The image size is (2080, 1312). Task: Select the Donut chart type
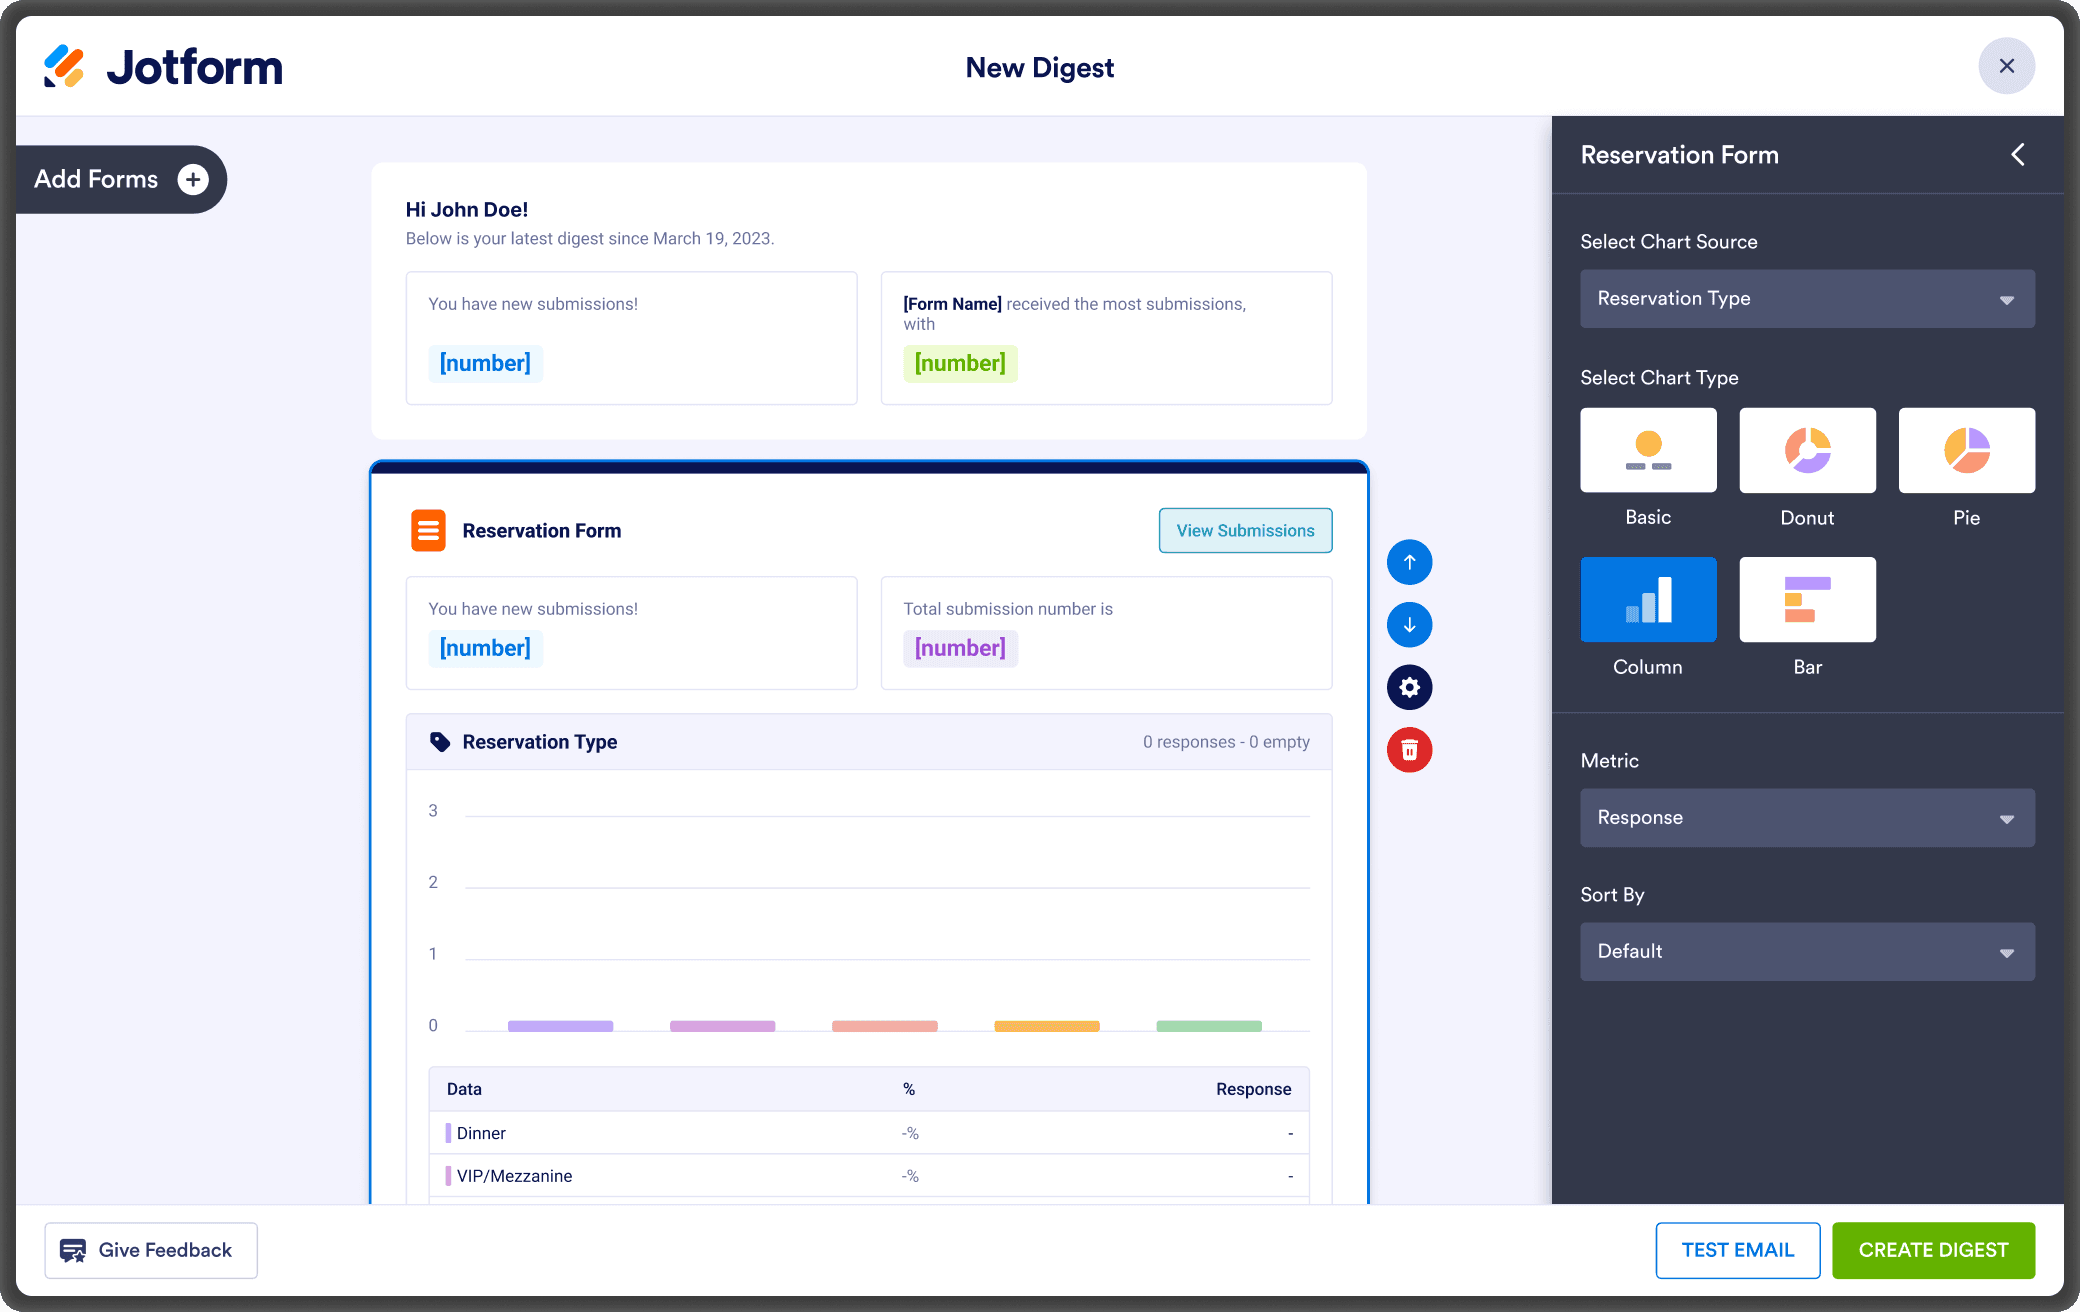[x=1807, y=450]
